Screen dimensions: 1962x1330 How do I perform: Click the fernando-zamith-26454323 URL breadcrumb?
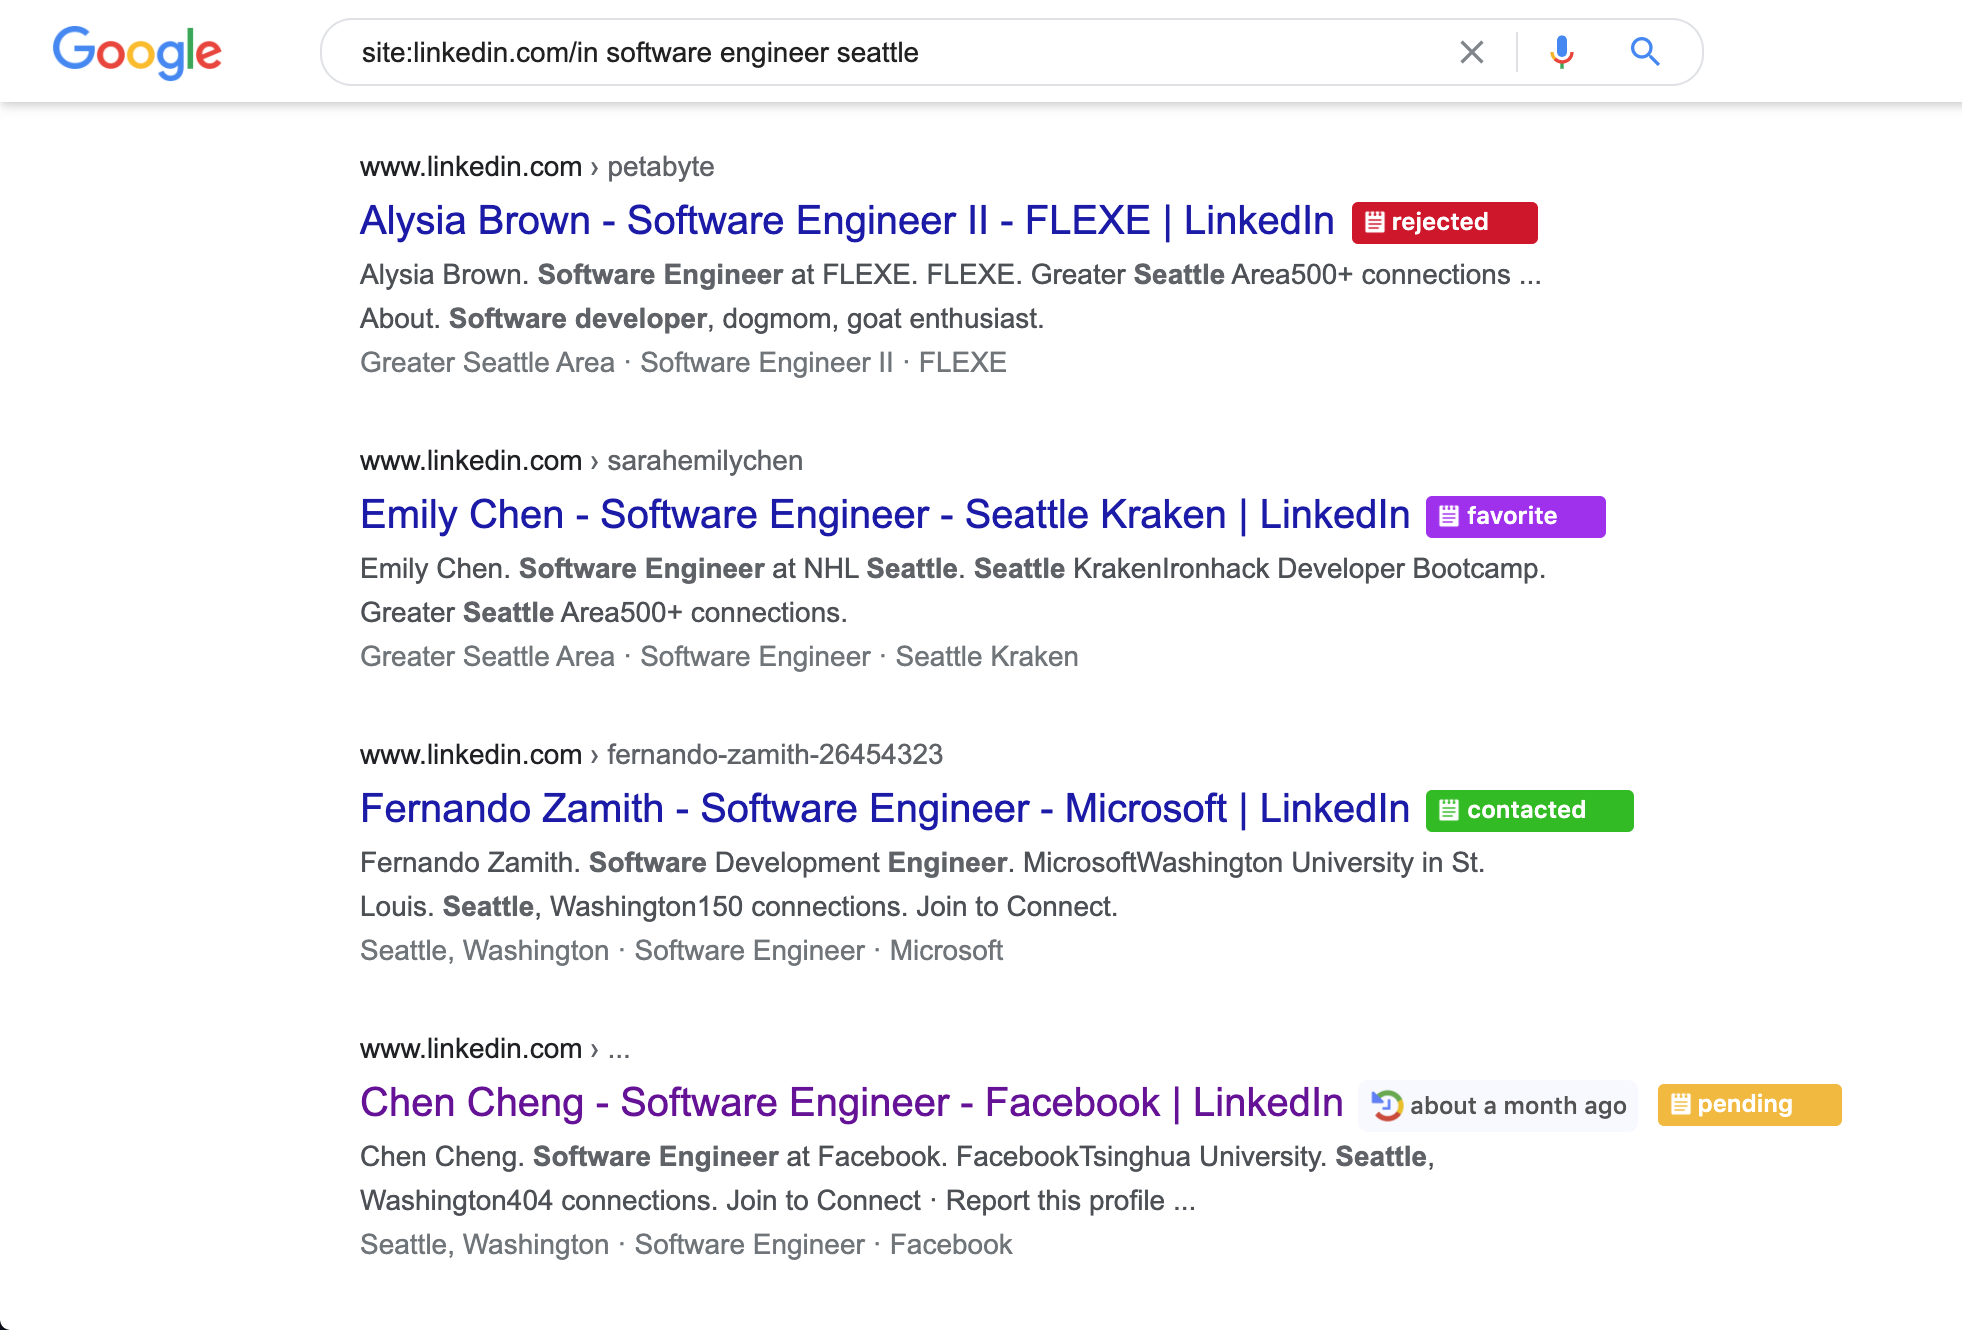click(x=775, y=754)
